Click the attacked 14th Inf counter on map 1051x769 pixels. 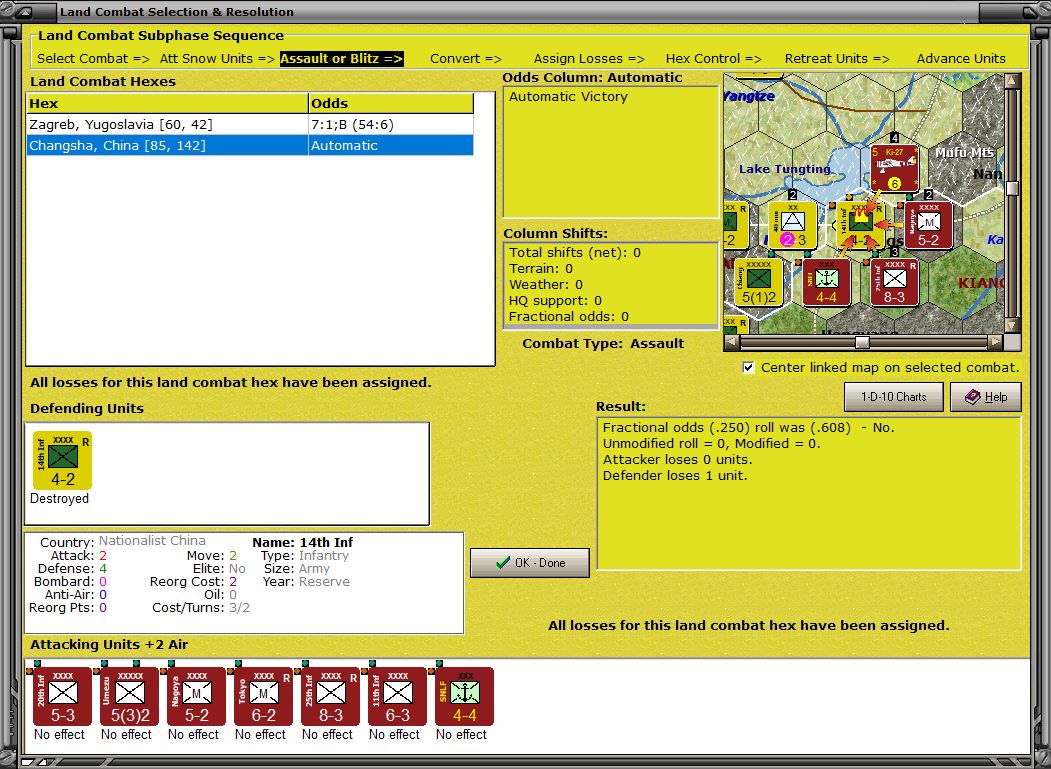[861, 225]
